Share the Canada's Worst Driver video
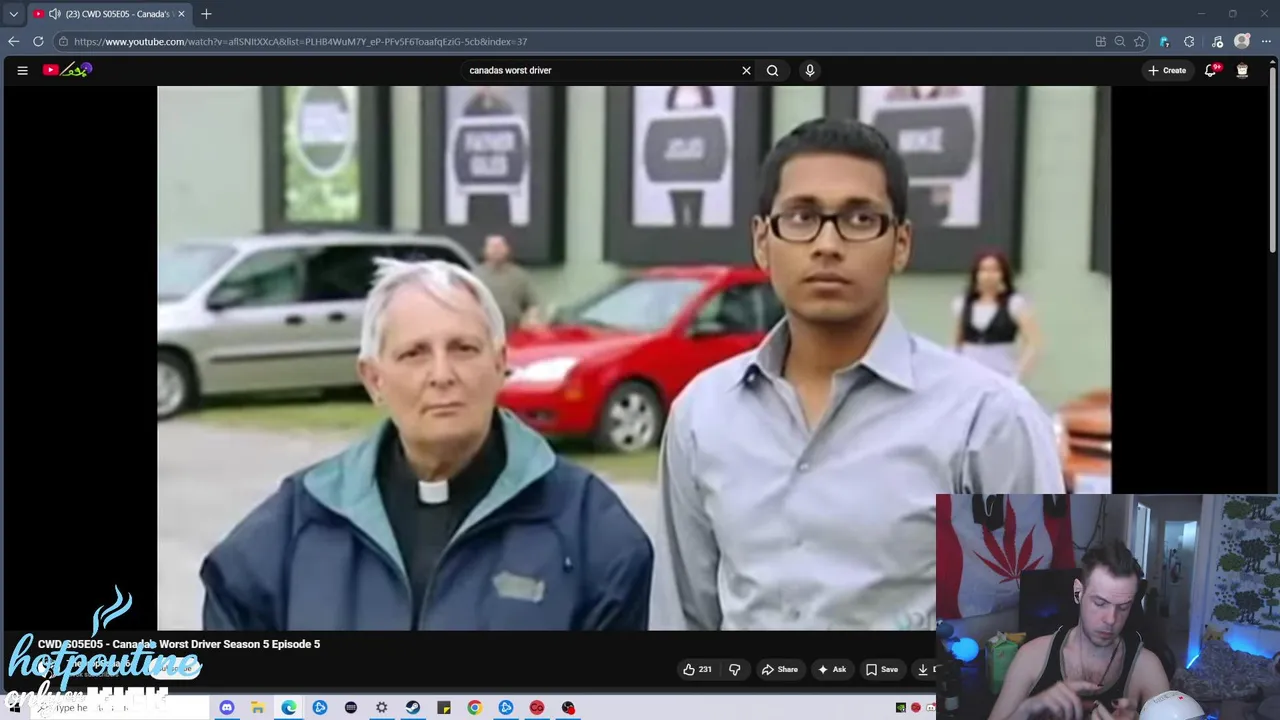The height and width of the screenshot is (720, 1280). (779, 669)
